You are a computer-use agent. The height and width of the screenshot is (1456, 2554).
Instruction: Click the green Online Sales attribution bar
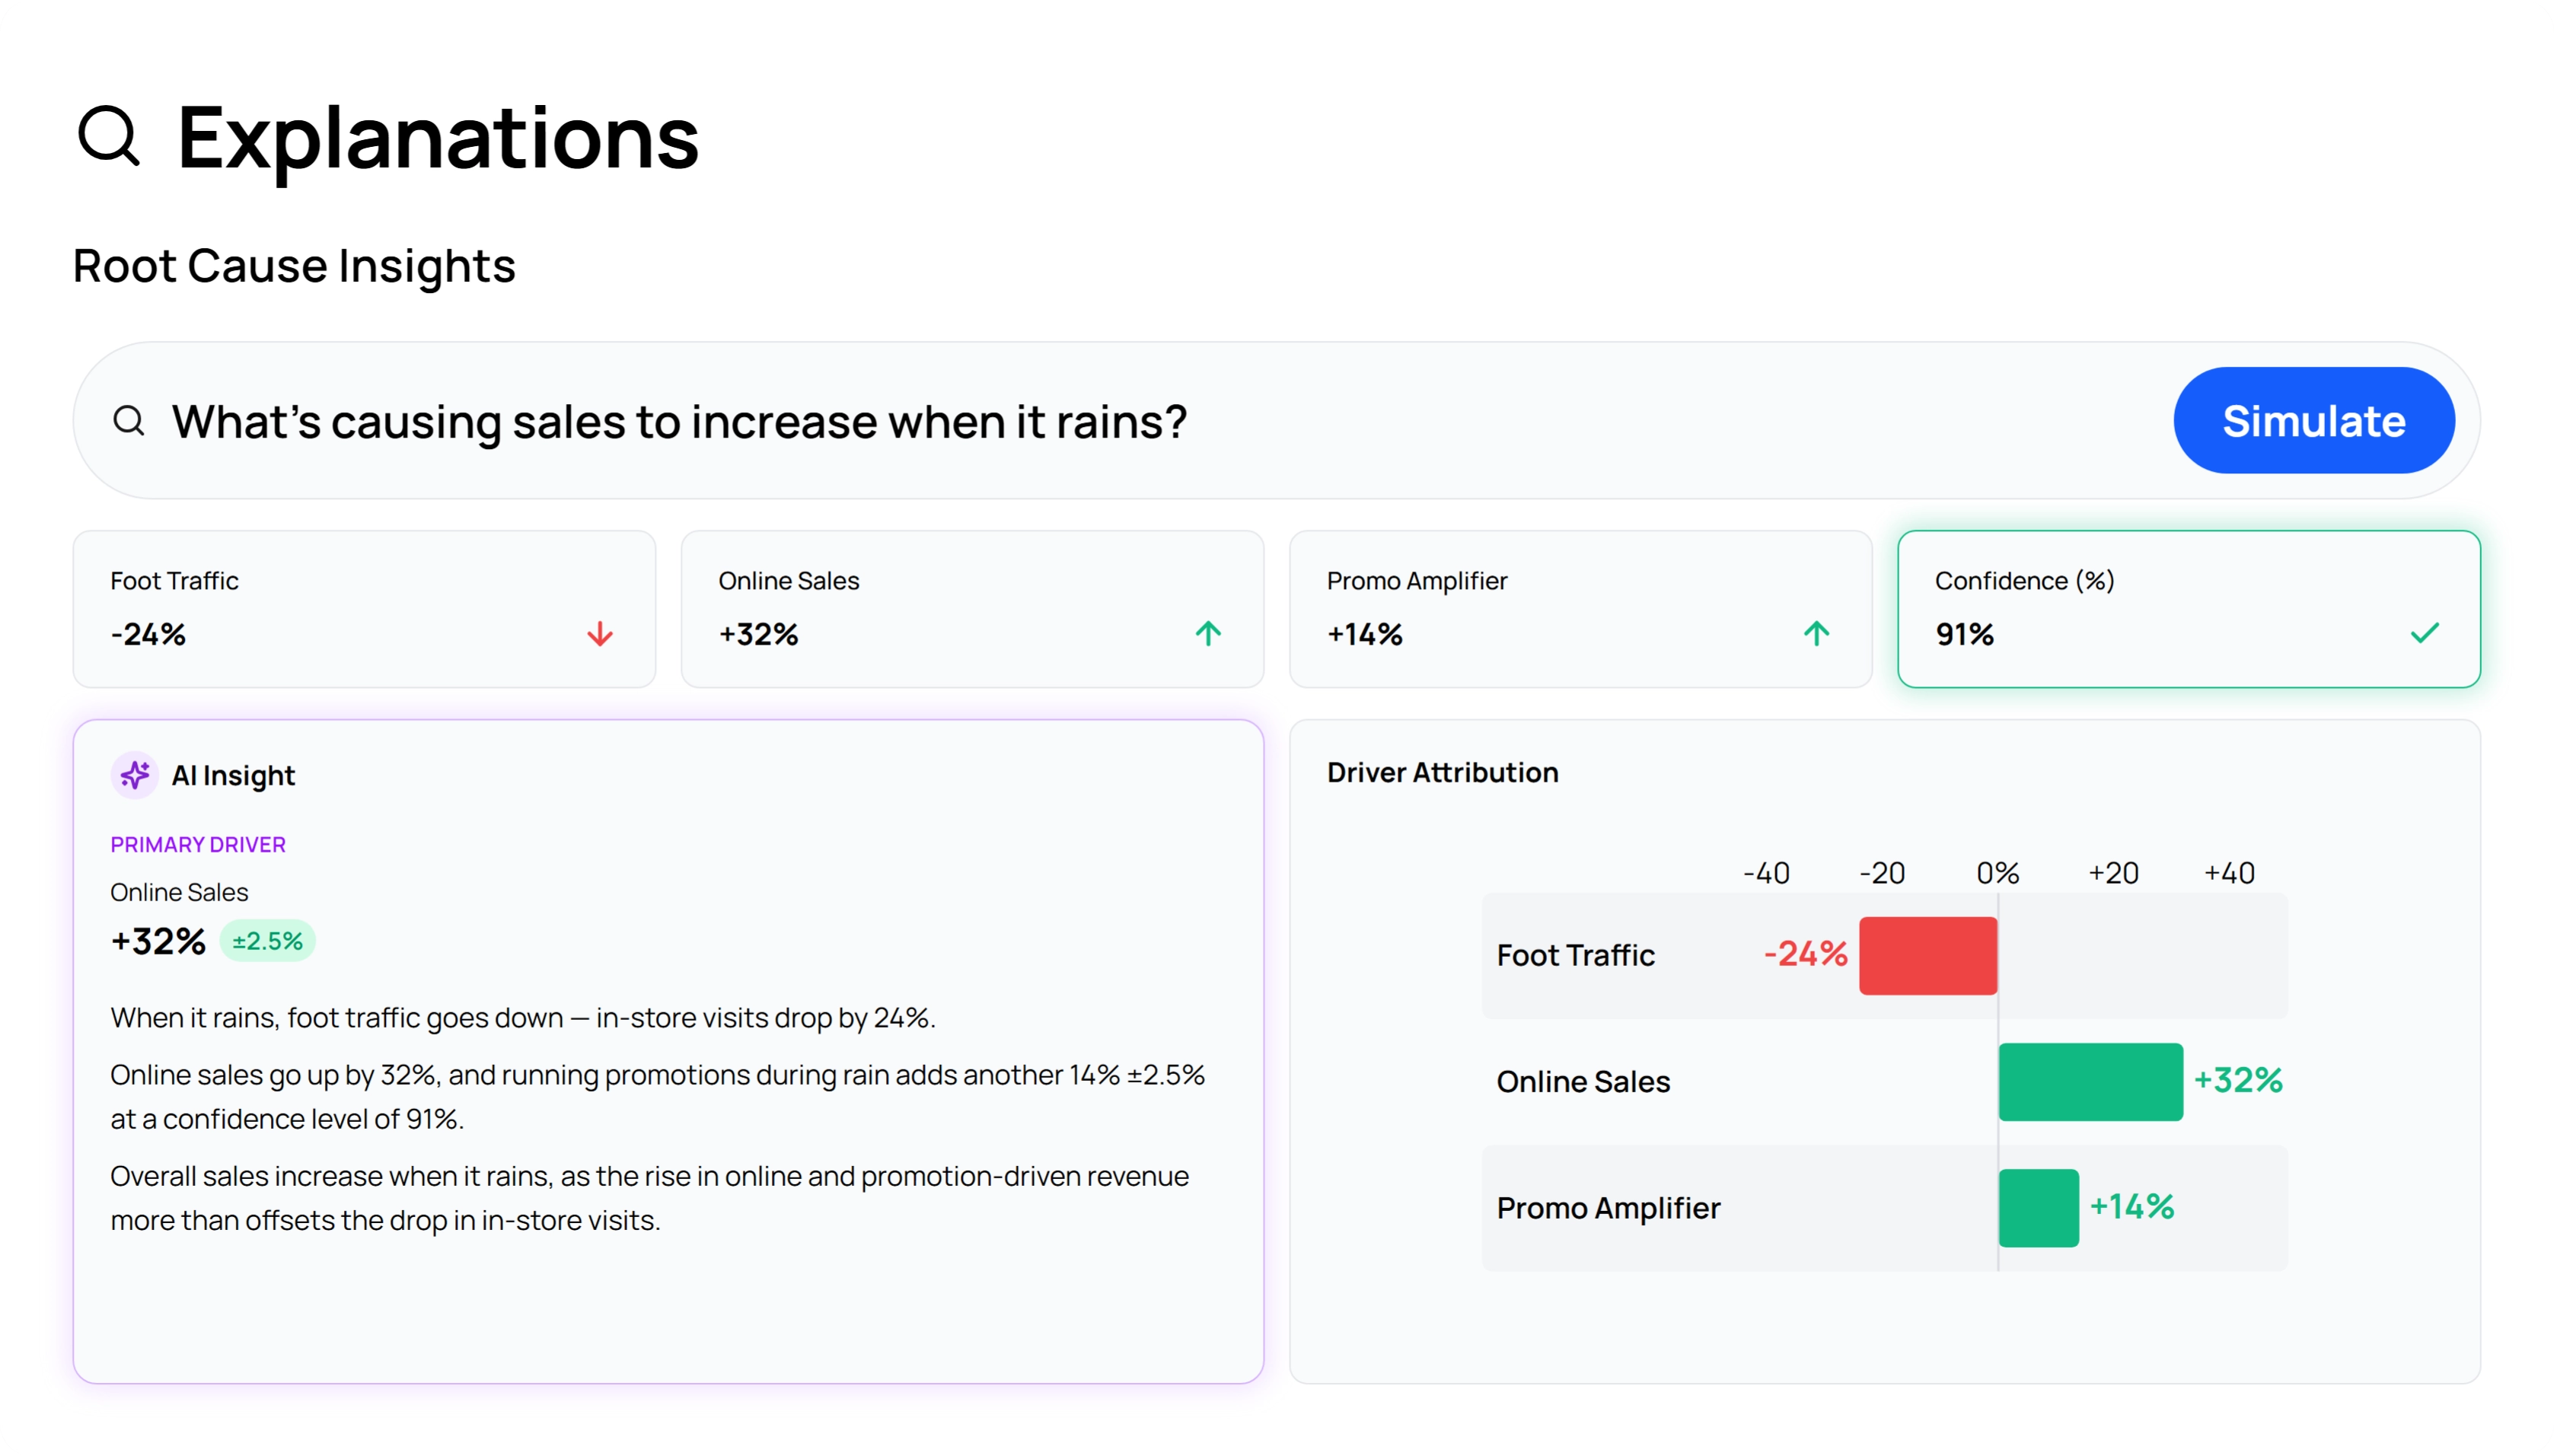point(2090,1082)
